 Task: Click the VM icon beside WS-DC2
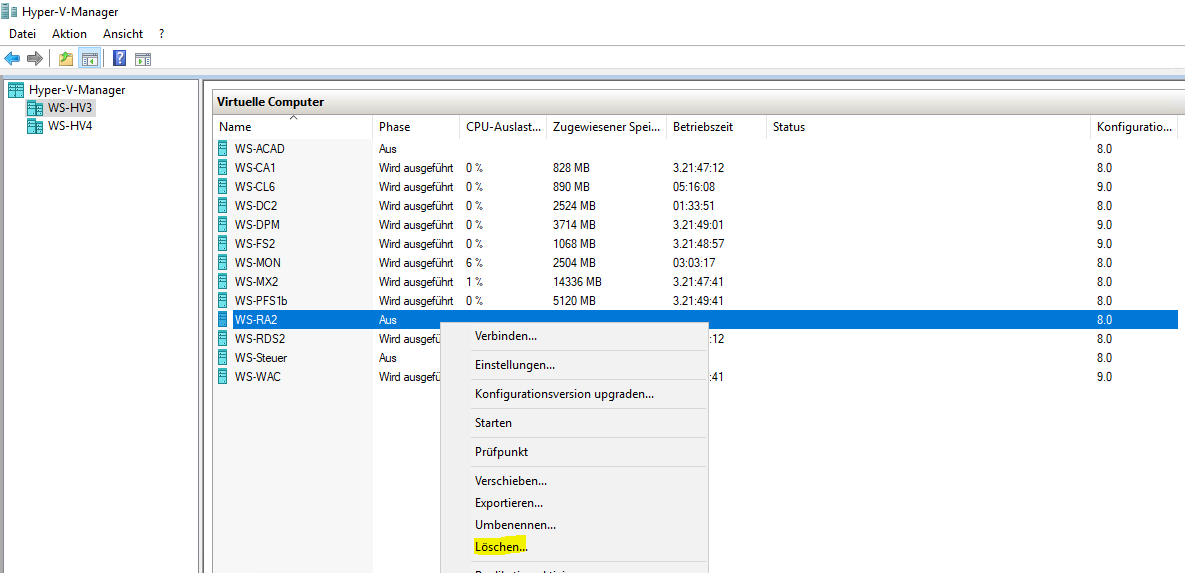click(x=223, y=205)
